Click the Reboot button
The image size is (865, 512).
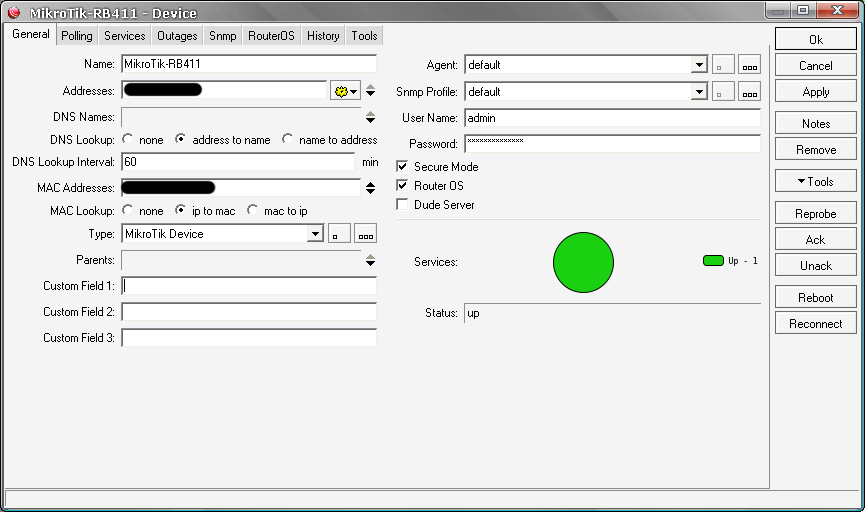coord(815,297)
